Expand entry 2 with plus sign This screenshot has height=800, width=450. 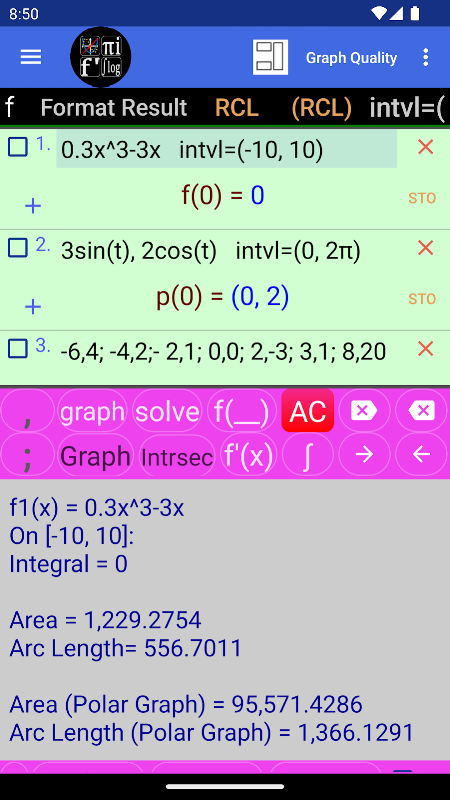[x=33, y=307]
